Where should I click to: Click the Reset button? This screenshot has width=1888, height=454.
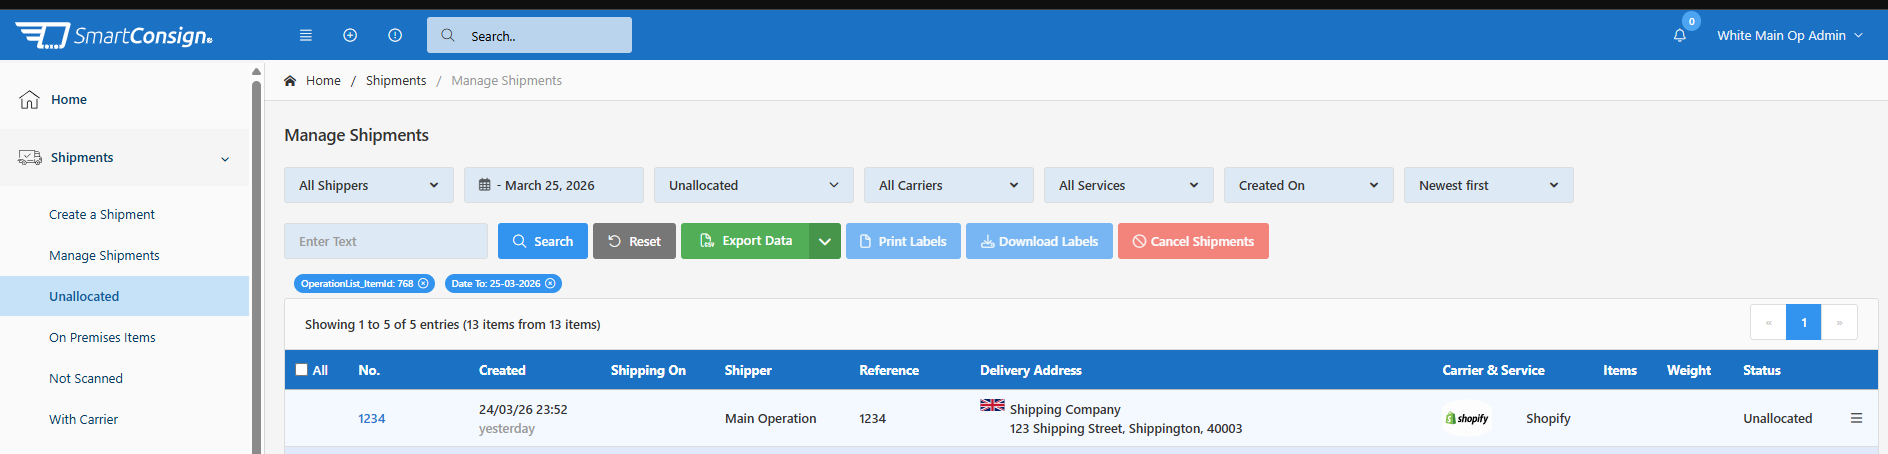[634, 241]
